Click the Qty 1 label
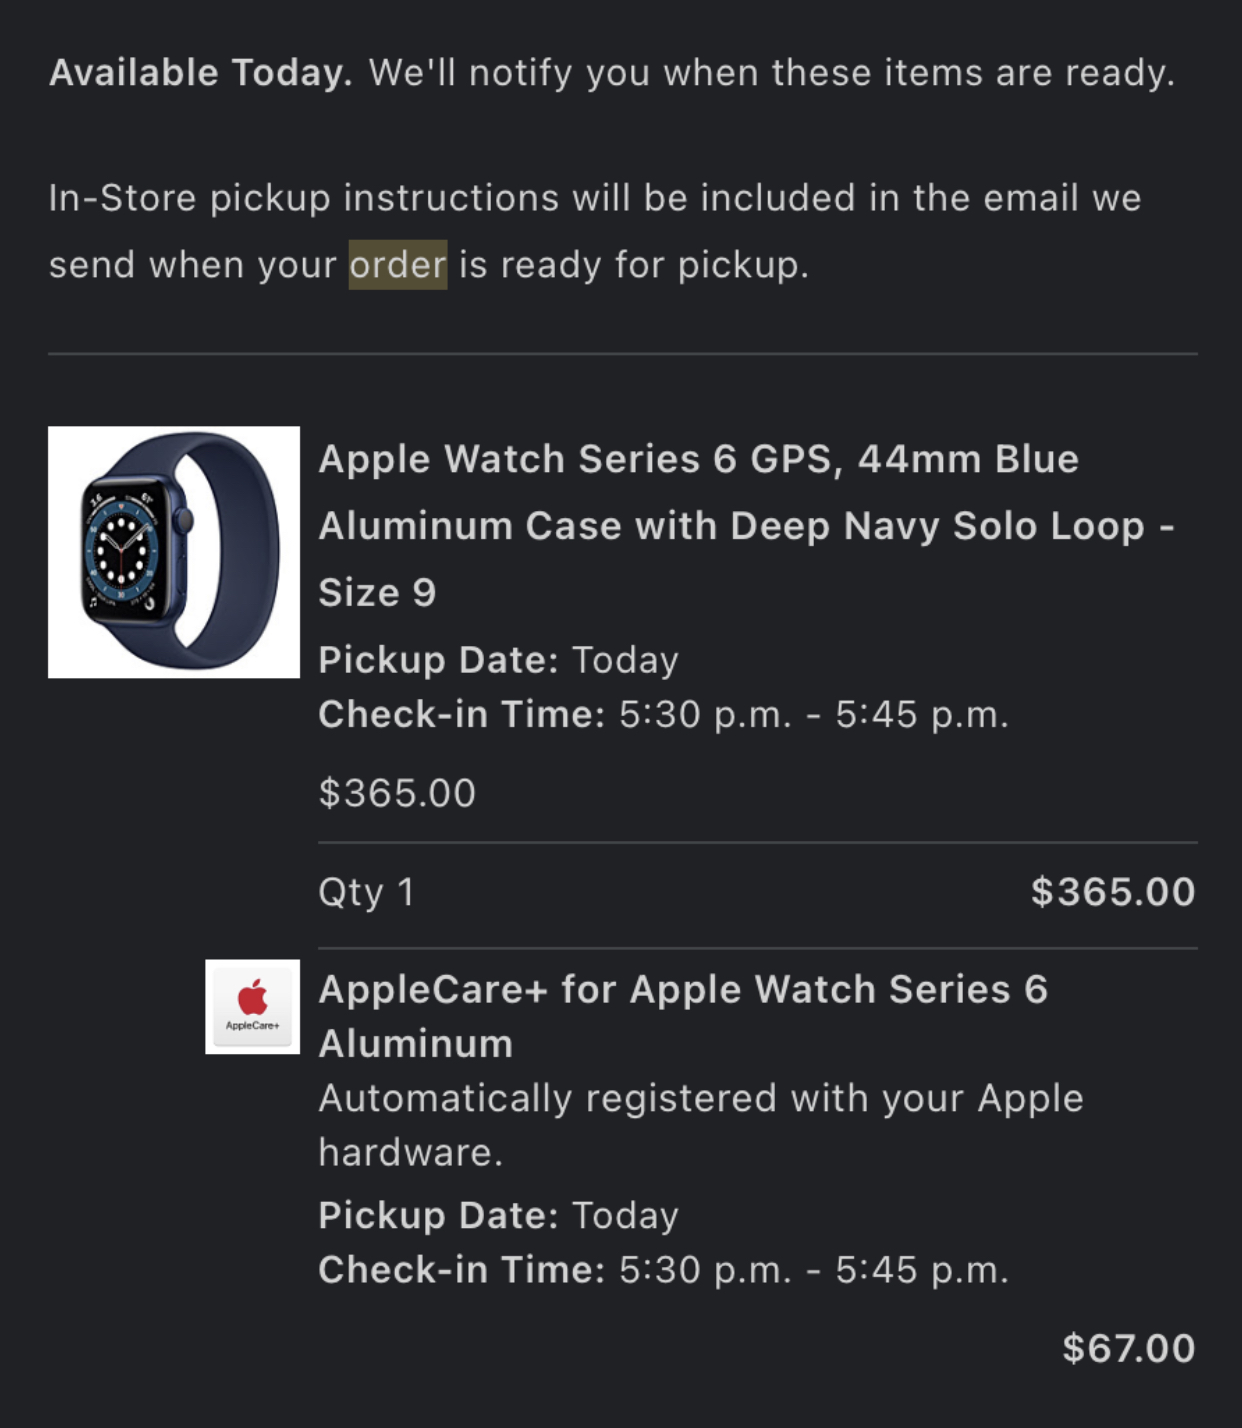This screenshot has width=1242, height=1428. (366, 892)
